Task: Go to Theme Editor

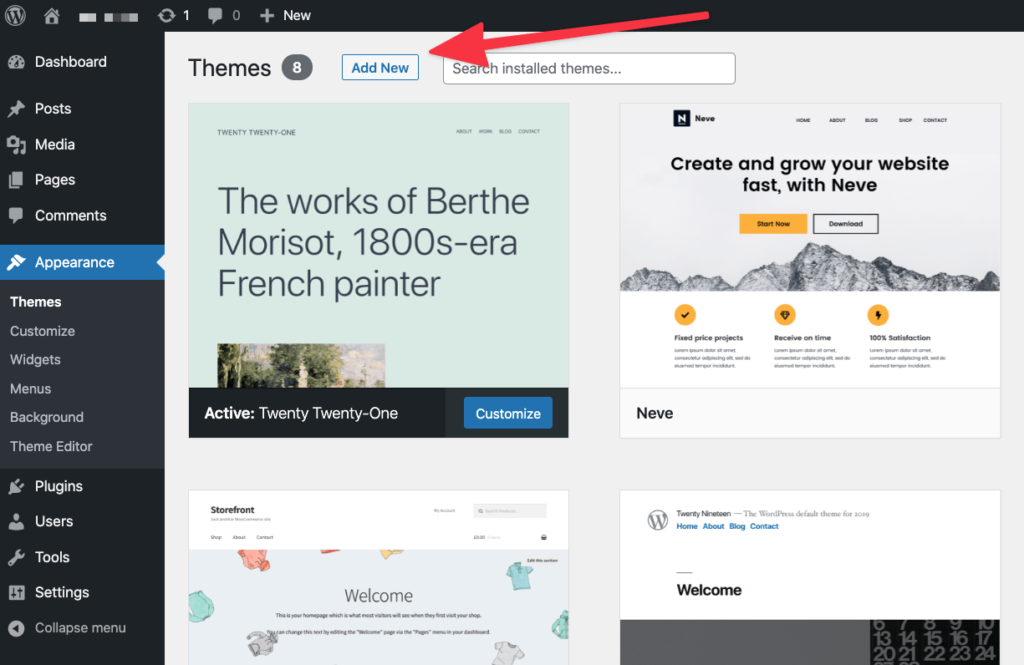Action: (51, 446)
